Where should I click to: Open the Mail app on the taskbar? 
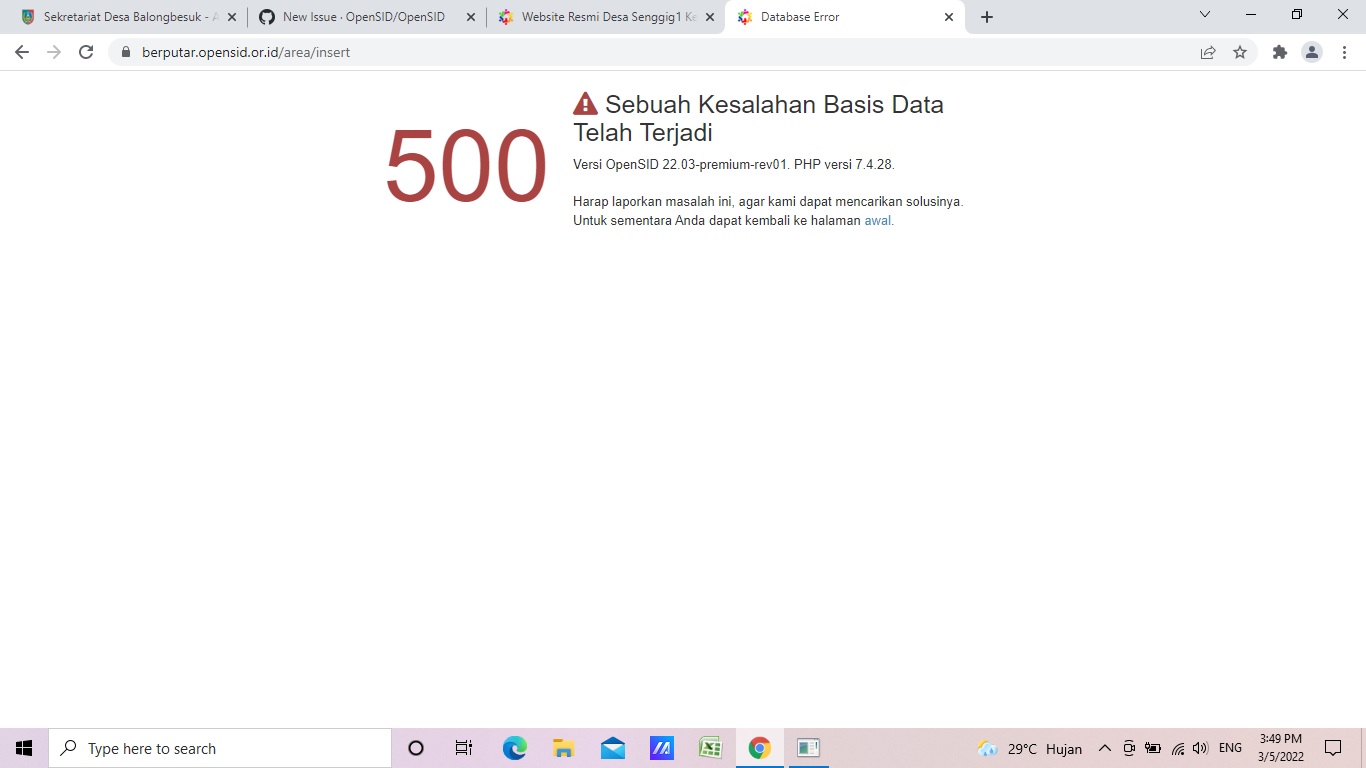coord(612,748)
